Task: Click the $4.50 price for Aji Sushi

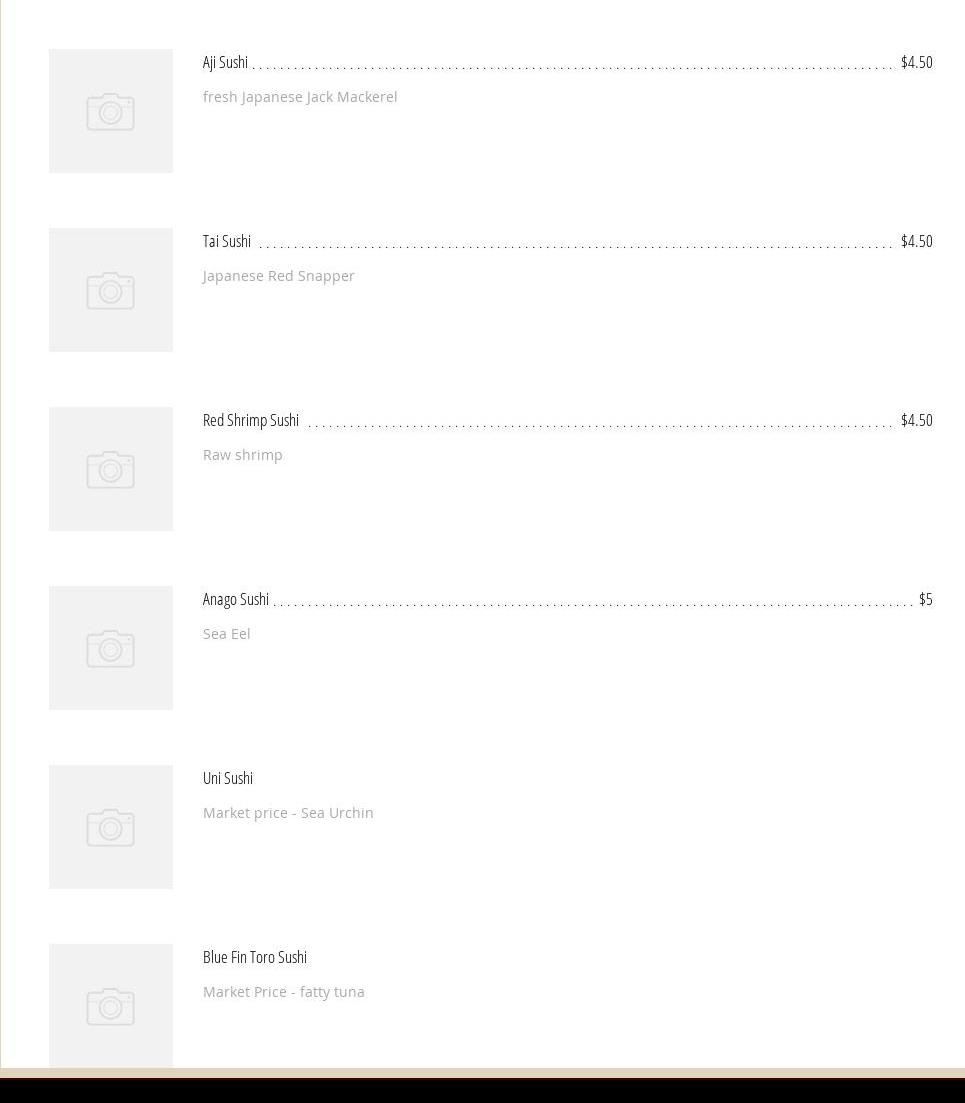Action: [916, 62]
